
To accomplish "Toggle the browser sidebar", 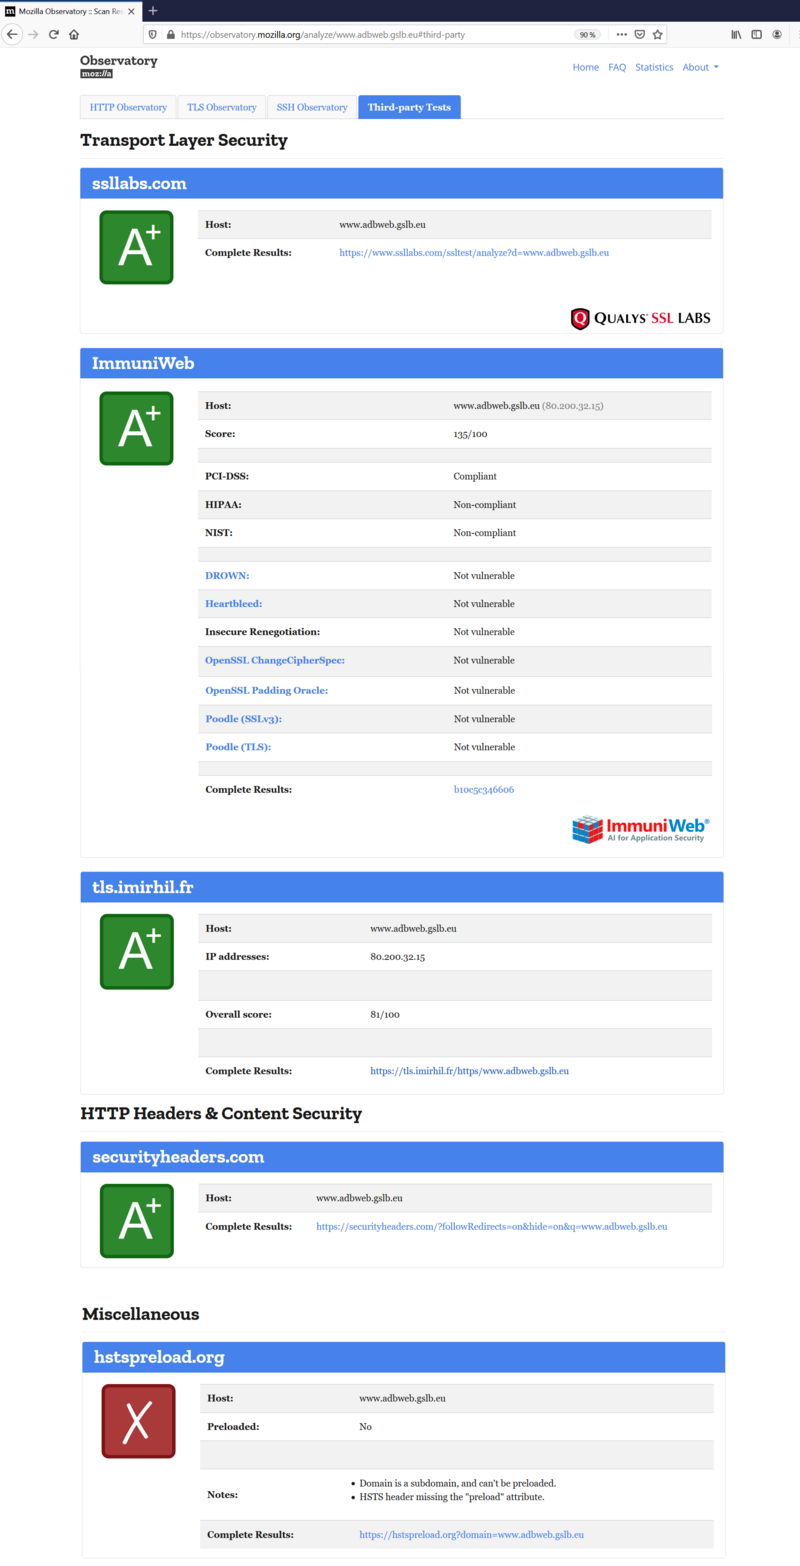I will click(757, 34).
